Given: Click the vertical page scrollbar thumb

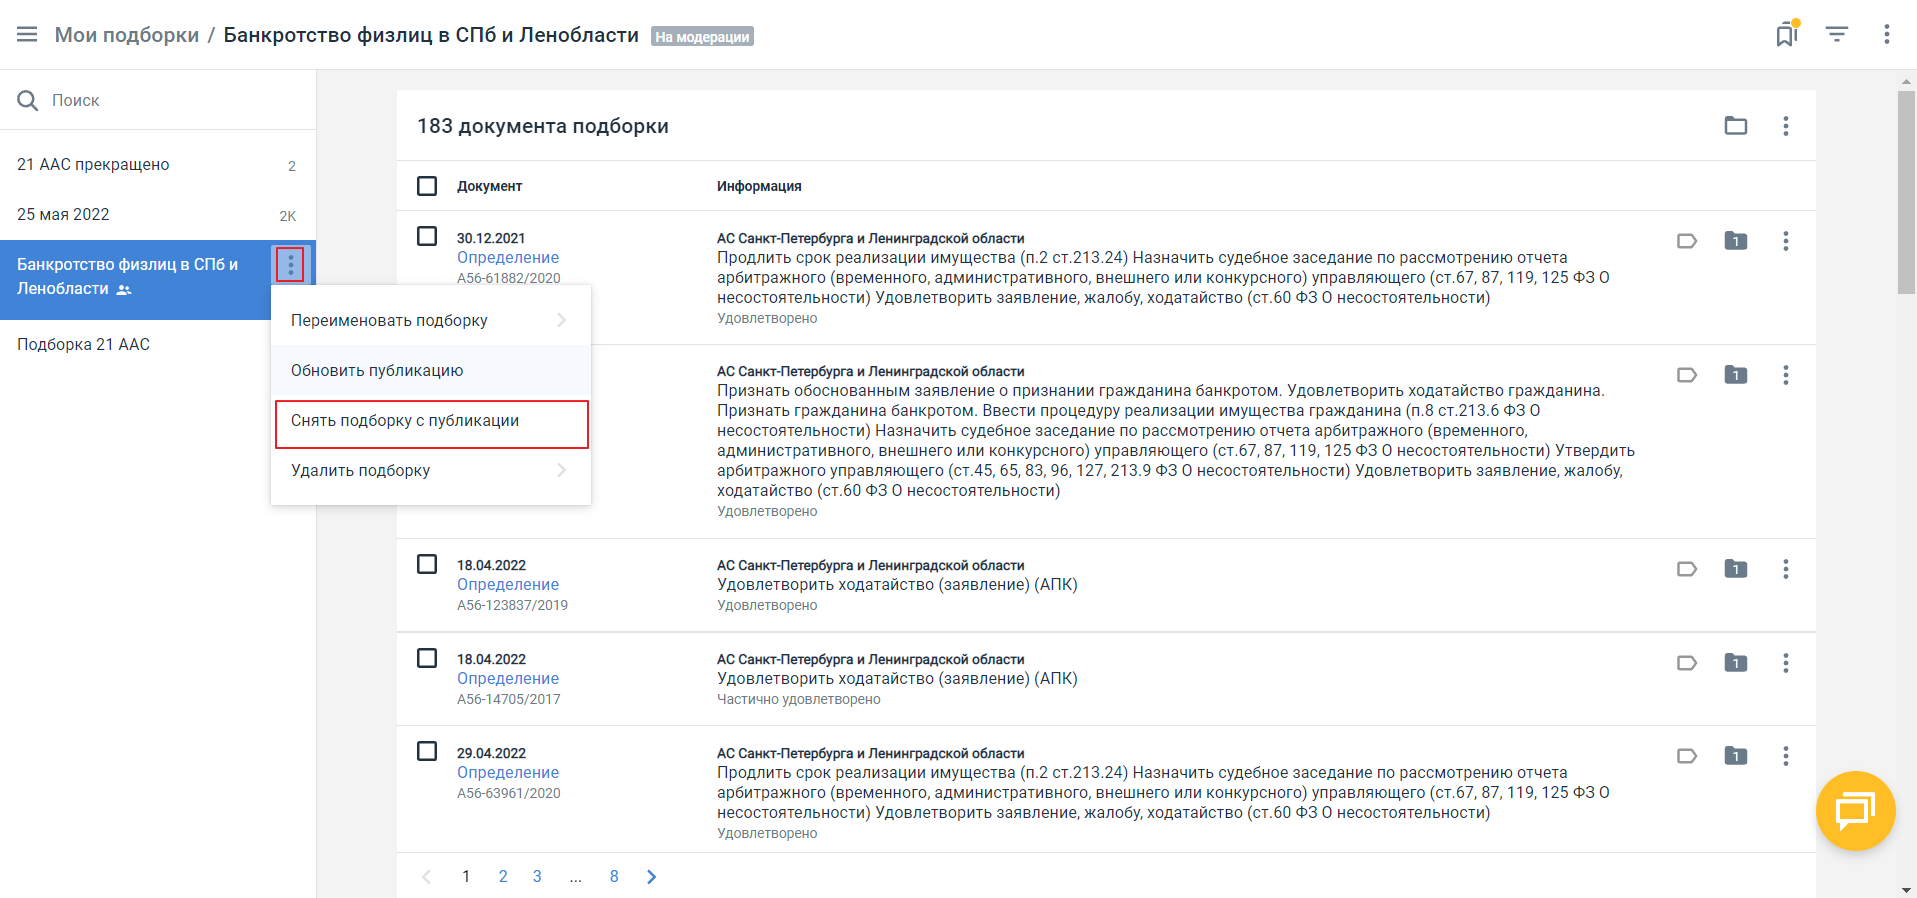Looking at the screenshot, I should coord(1906,193).
